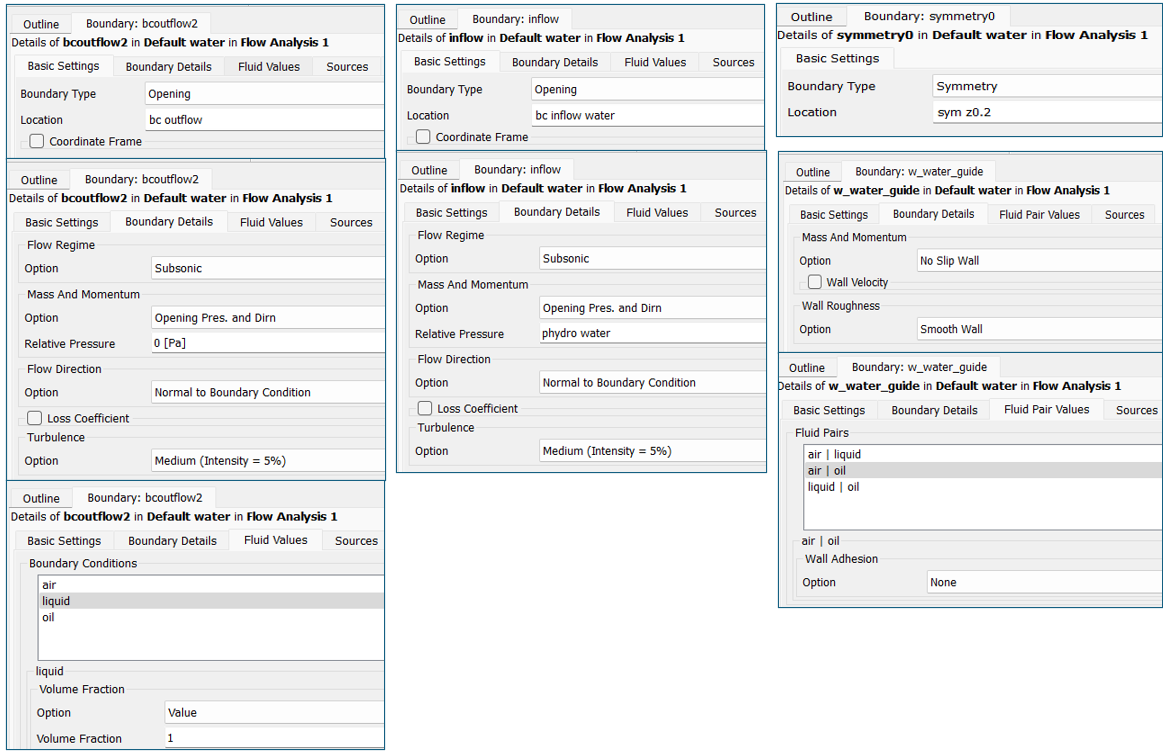Select oil in the Boundary Conditions list
This screenshot has height=755, width=1167.
pyautogui.click(x=48, y=617)
